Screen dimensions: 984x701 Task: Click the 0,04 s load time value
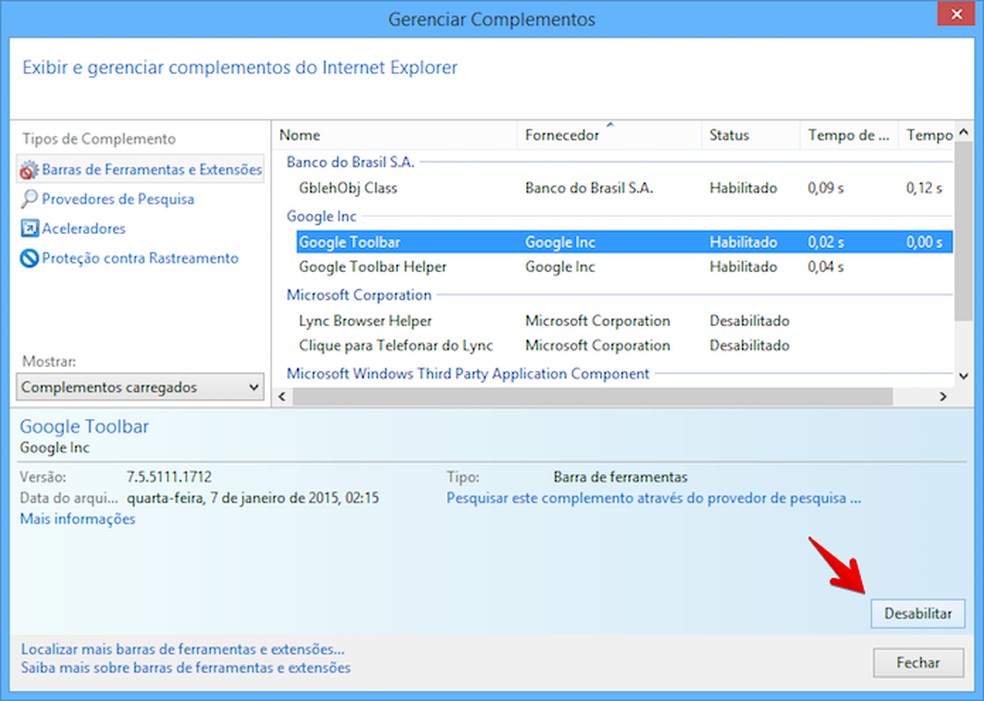(x=826, y=267)
